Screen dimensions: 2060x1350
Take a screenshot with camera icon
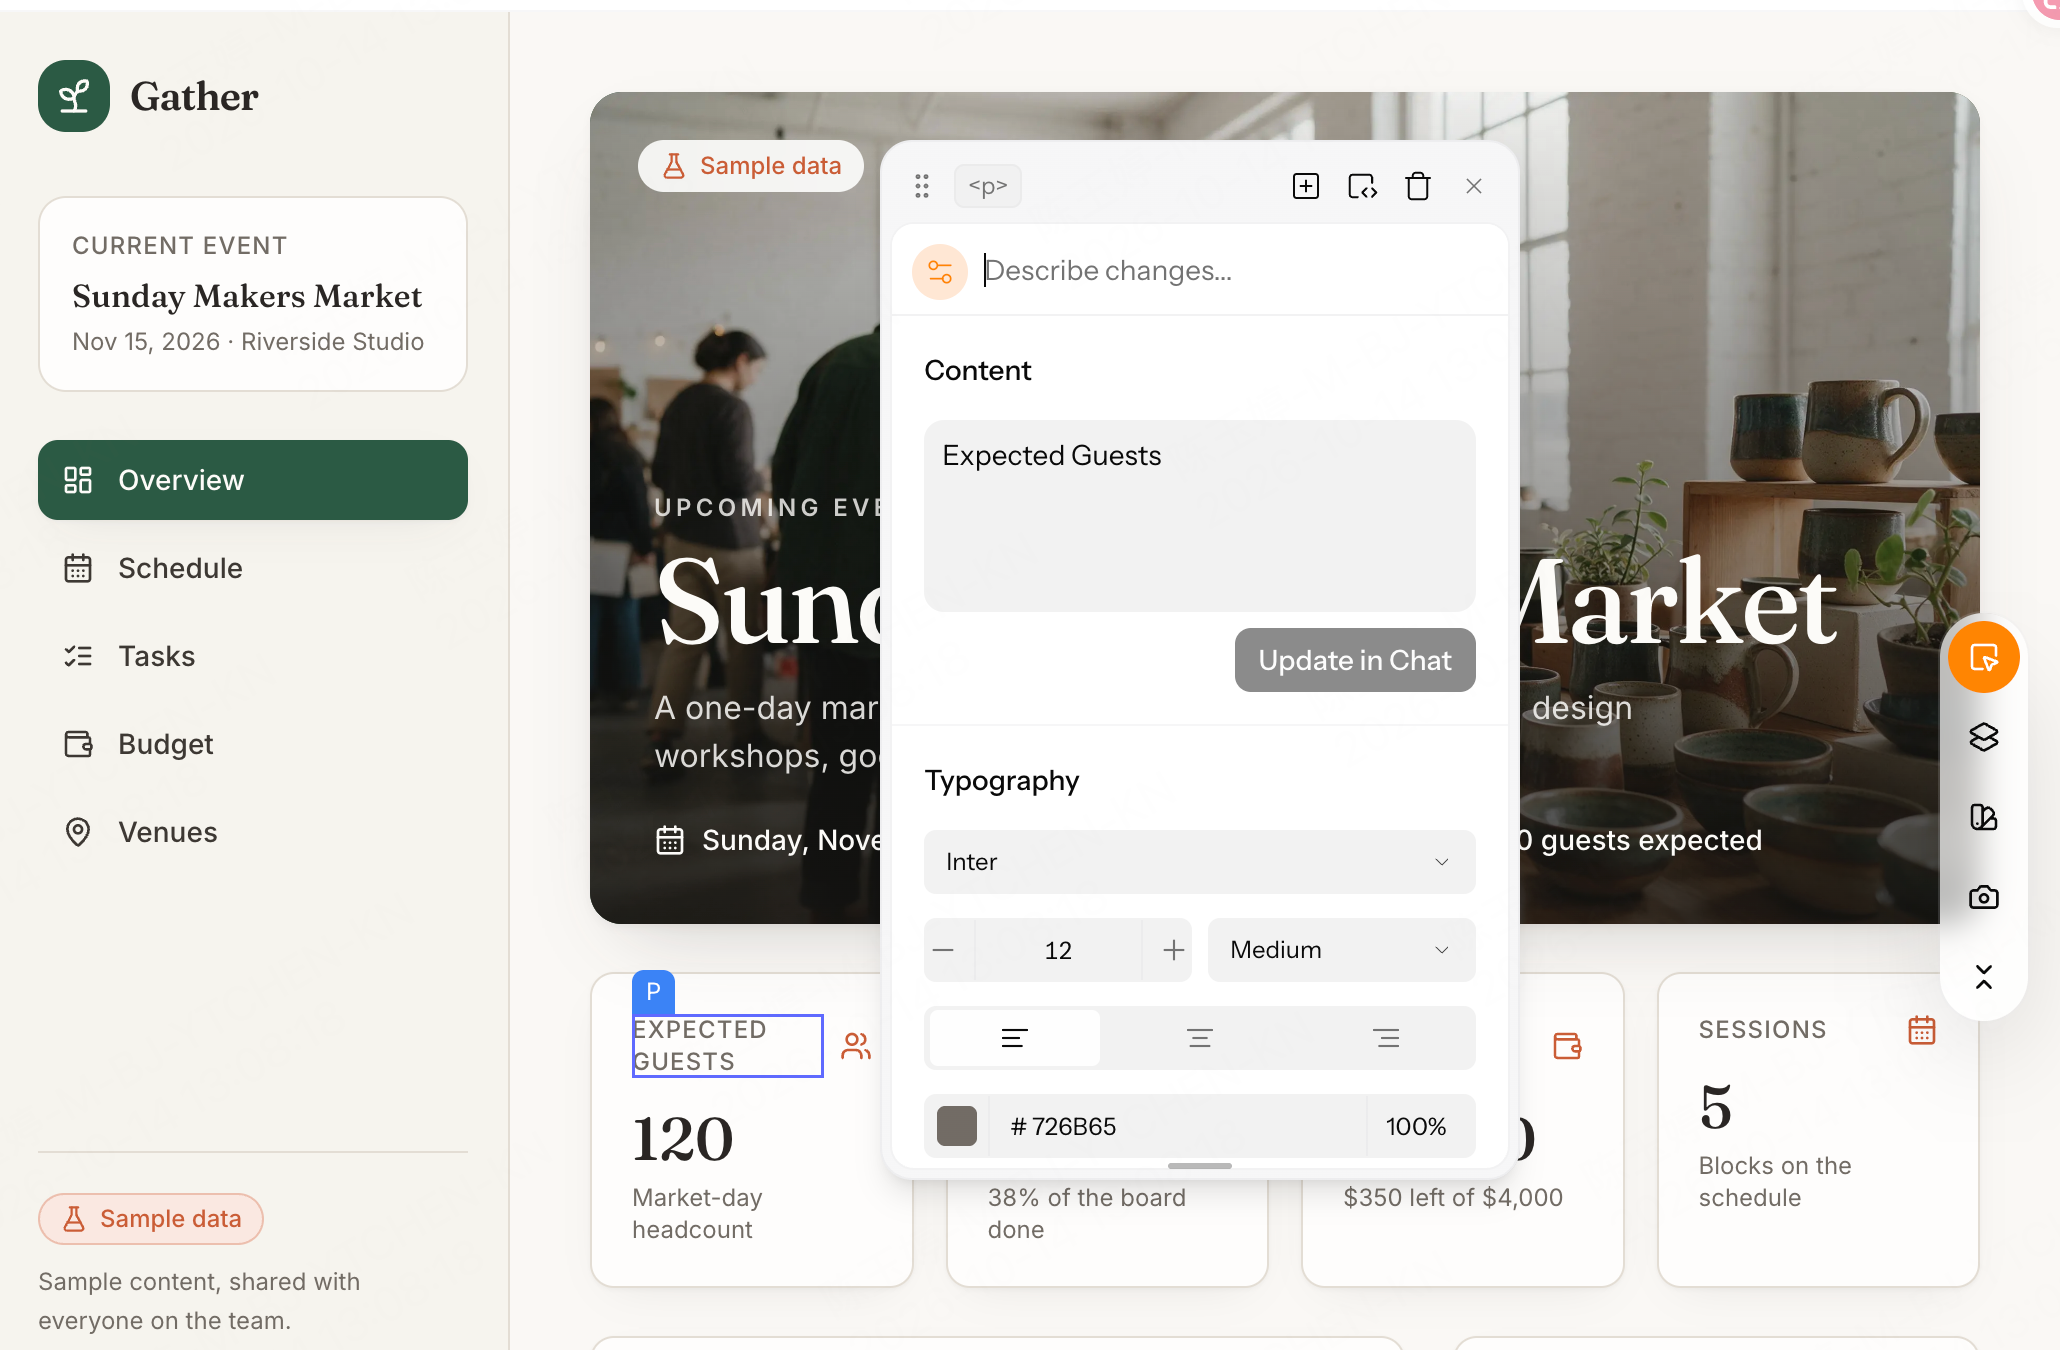pyautogui.click(x=1984, y=897)
